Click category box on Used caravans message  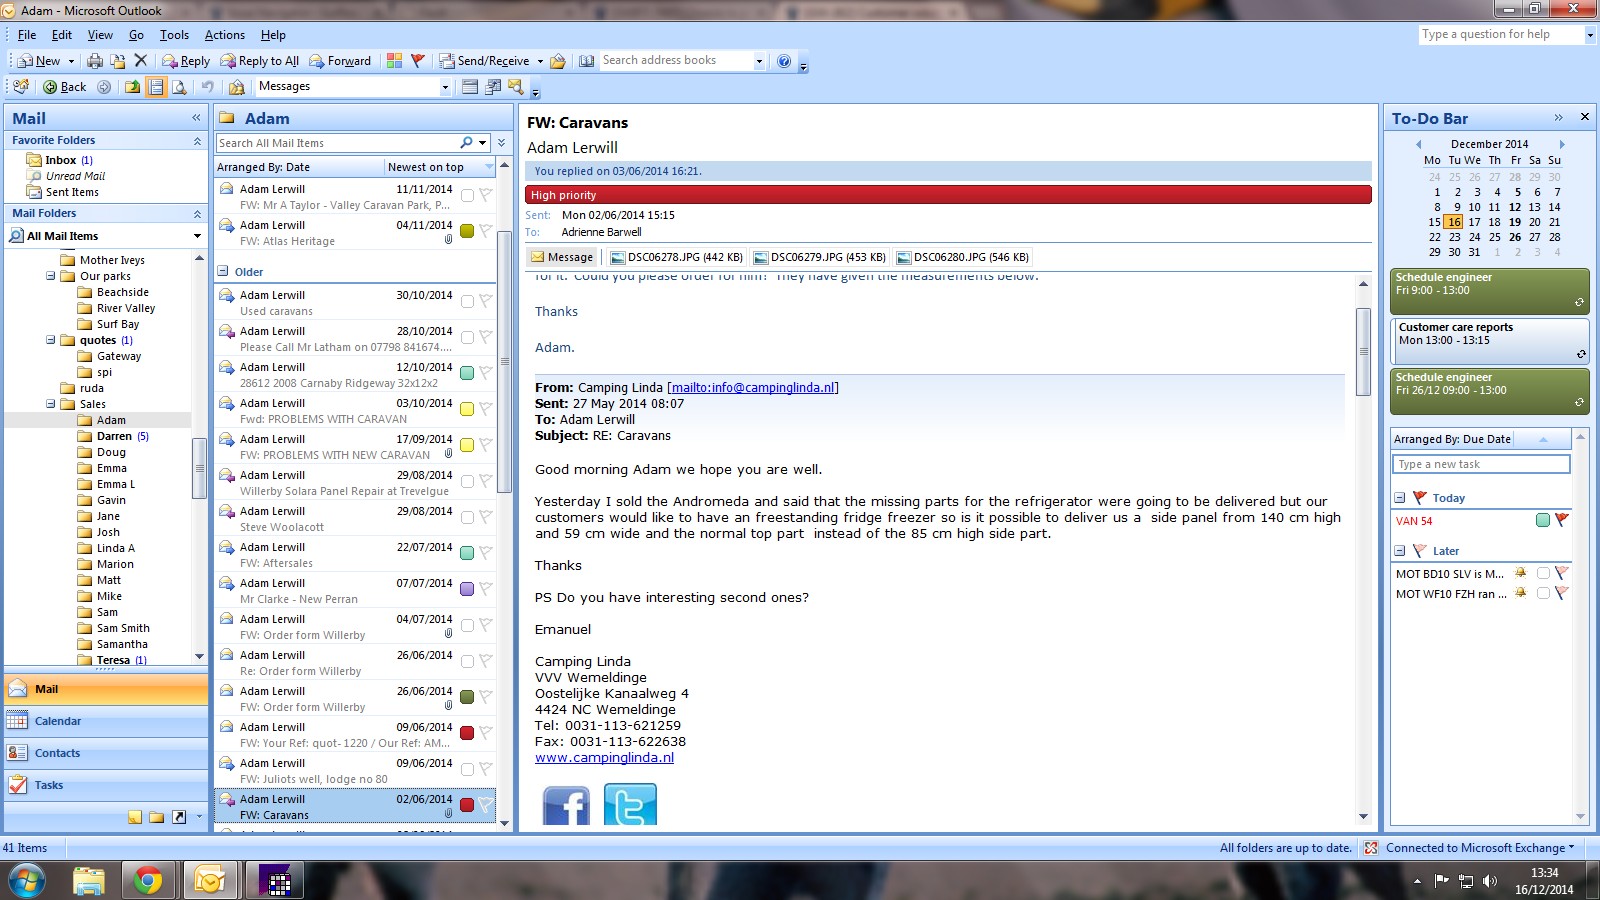click(x=467, y=301)
